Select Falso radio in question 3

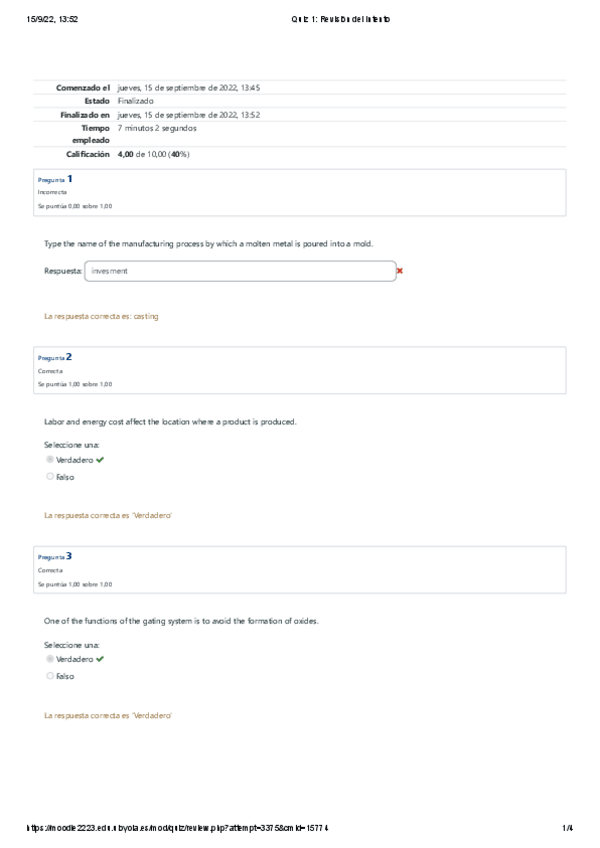click(x=50, y=676)
